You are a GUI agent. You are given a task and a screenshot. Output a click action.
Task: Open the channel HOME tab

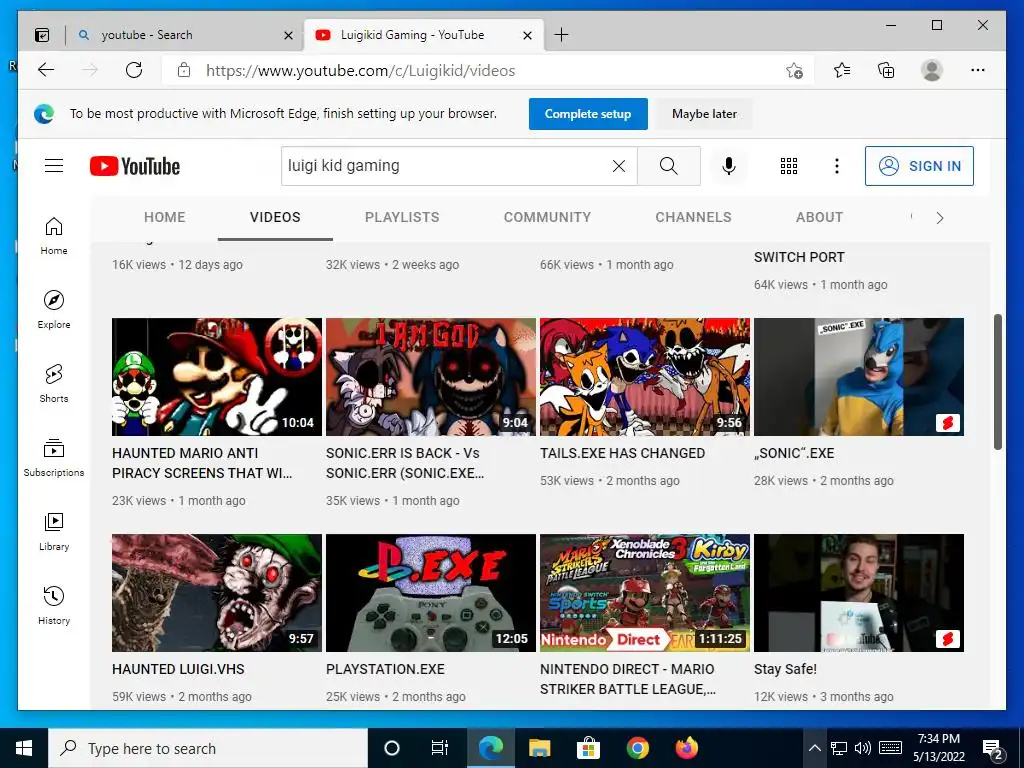coord(165,217)
